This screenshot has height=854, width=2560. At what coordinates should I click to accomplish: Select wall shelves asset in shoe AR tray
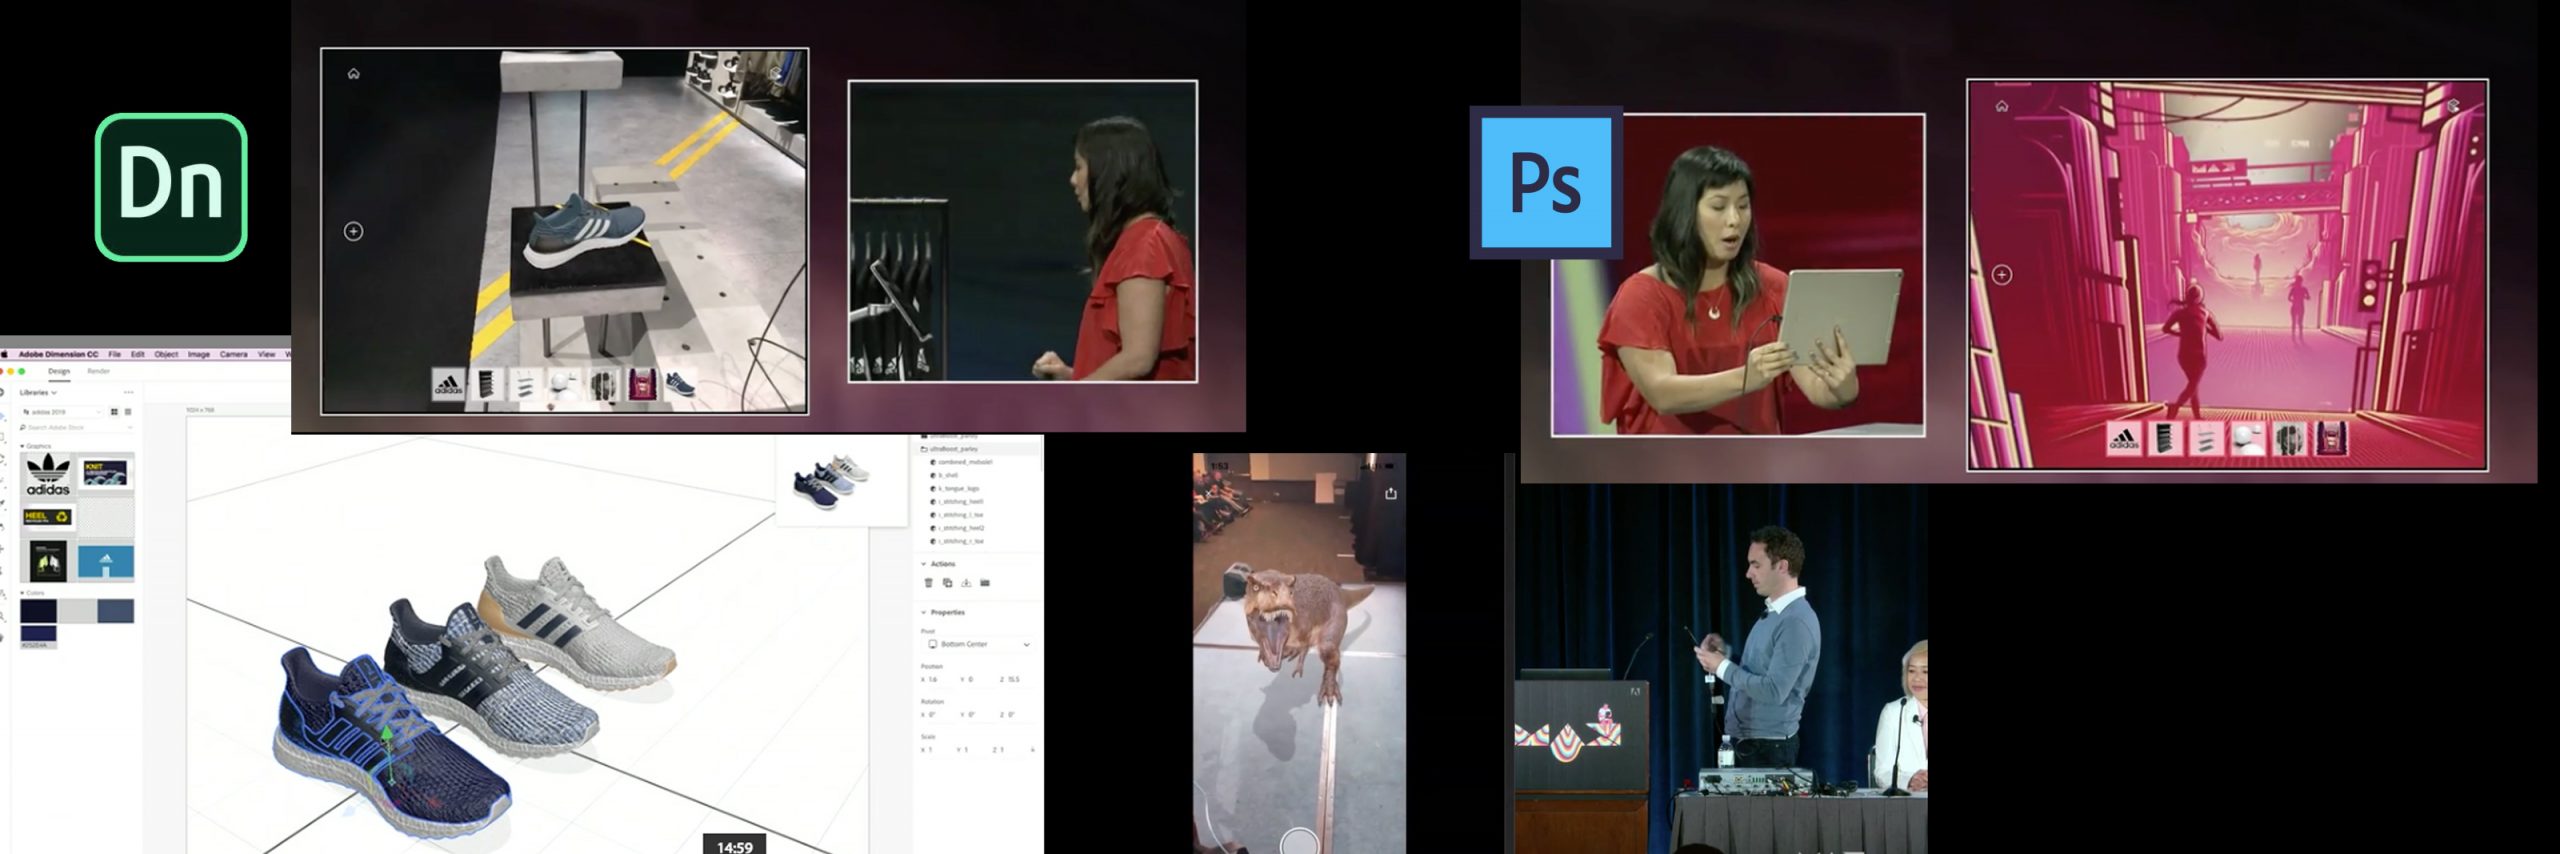tap(524, 385)
